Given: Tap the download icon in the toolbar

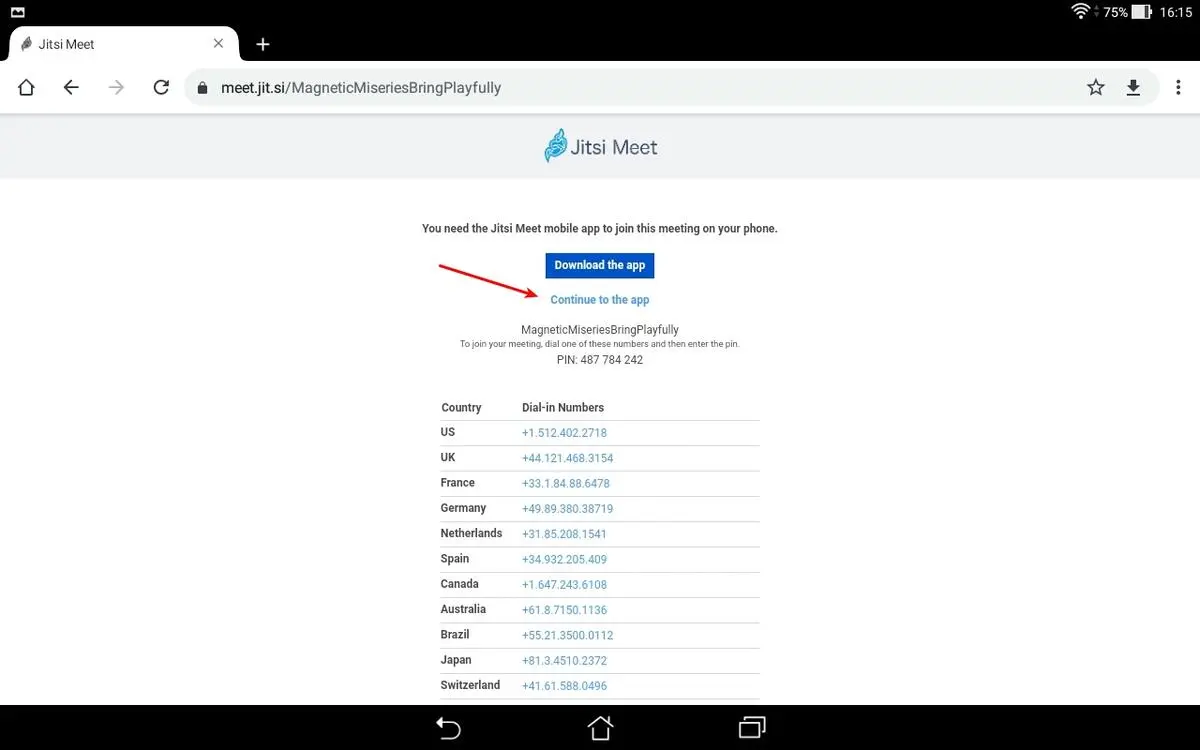Looking at the screenshot, I should tap(1133, 87).
